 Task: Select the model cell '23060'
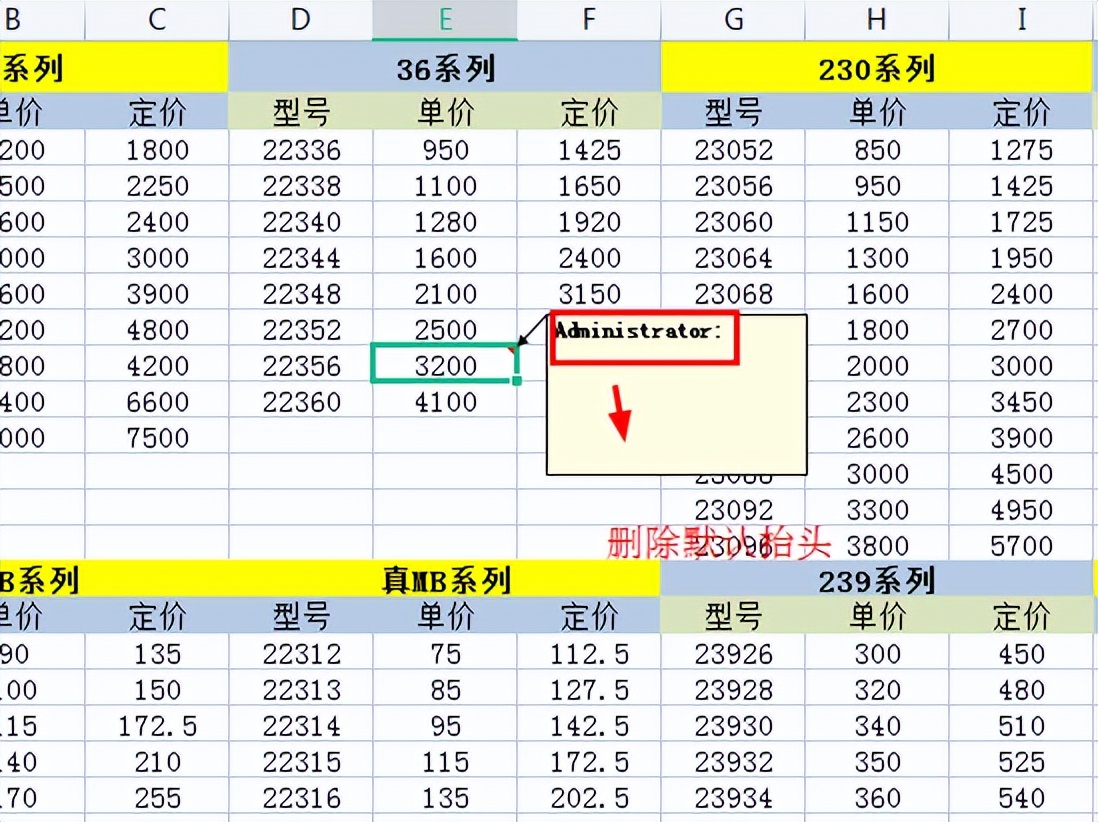[733, 221]
